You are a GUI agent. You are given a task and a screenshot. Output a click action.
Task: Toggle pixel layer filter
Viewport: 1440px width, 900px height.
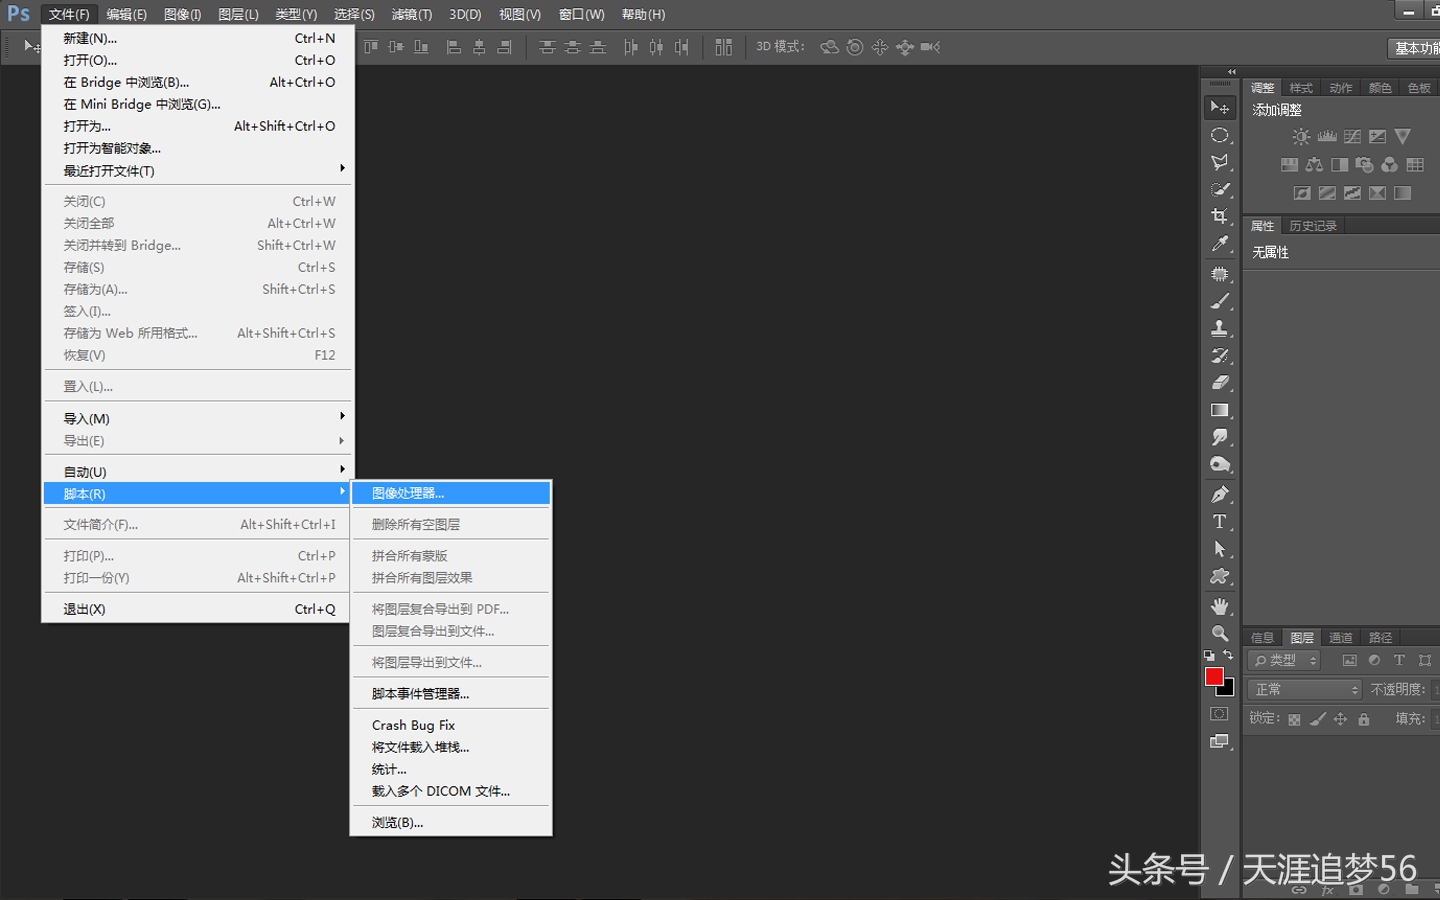1349,661
